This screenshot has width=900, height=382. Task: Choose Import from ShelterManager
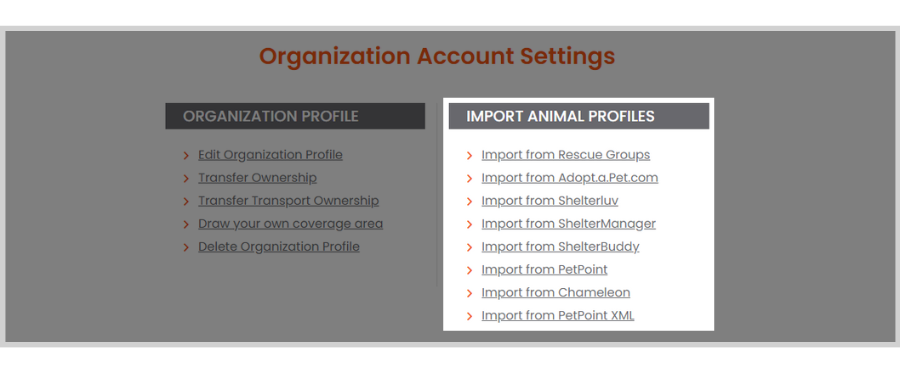coord(568,224)
